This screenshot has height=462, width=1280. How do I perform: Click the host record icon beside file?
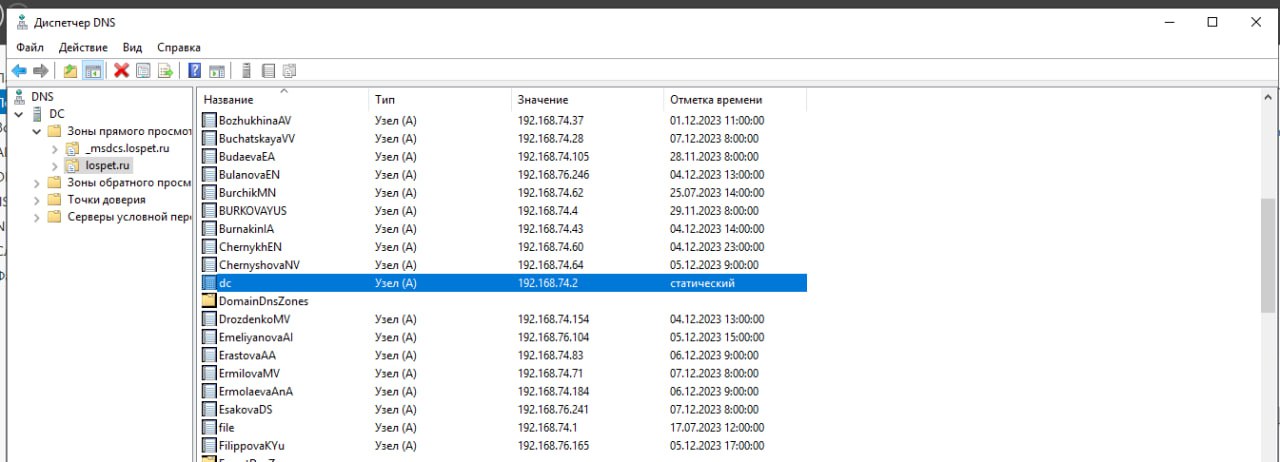209,427
